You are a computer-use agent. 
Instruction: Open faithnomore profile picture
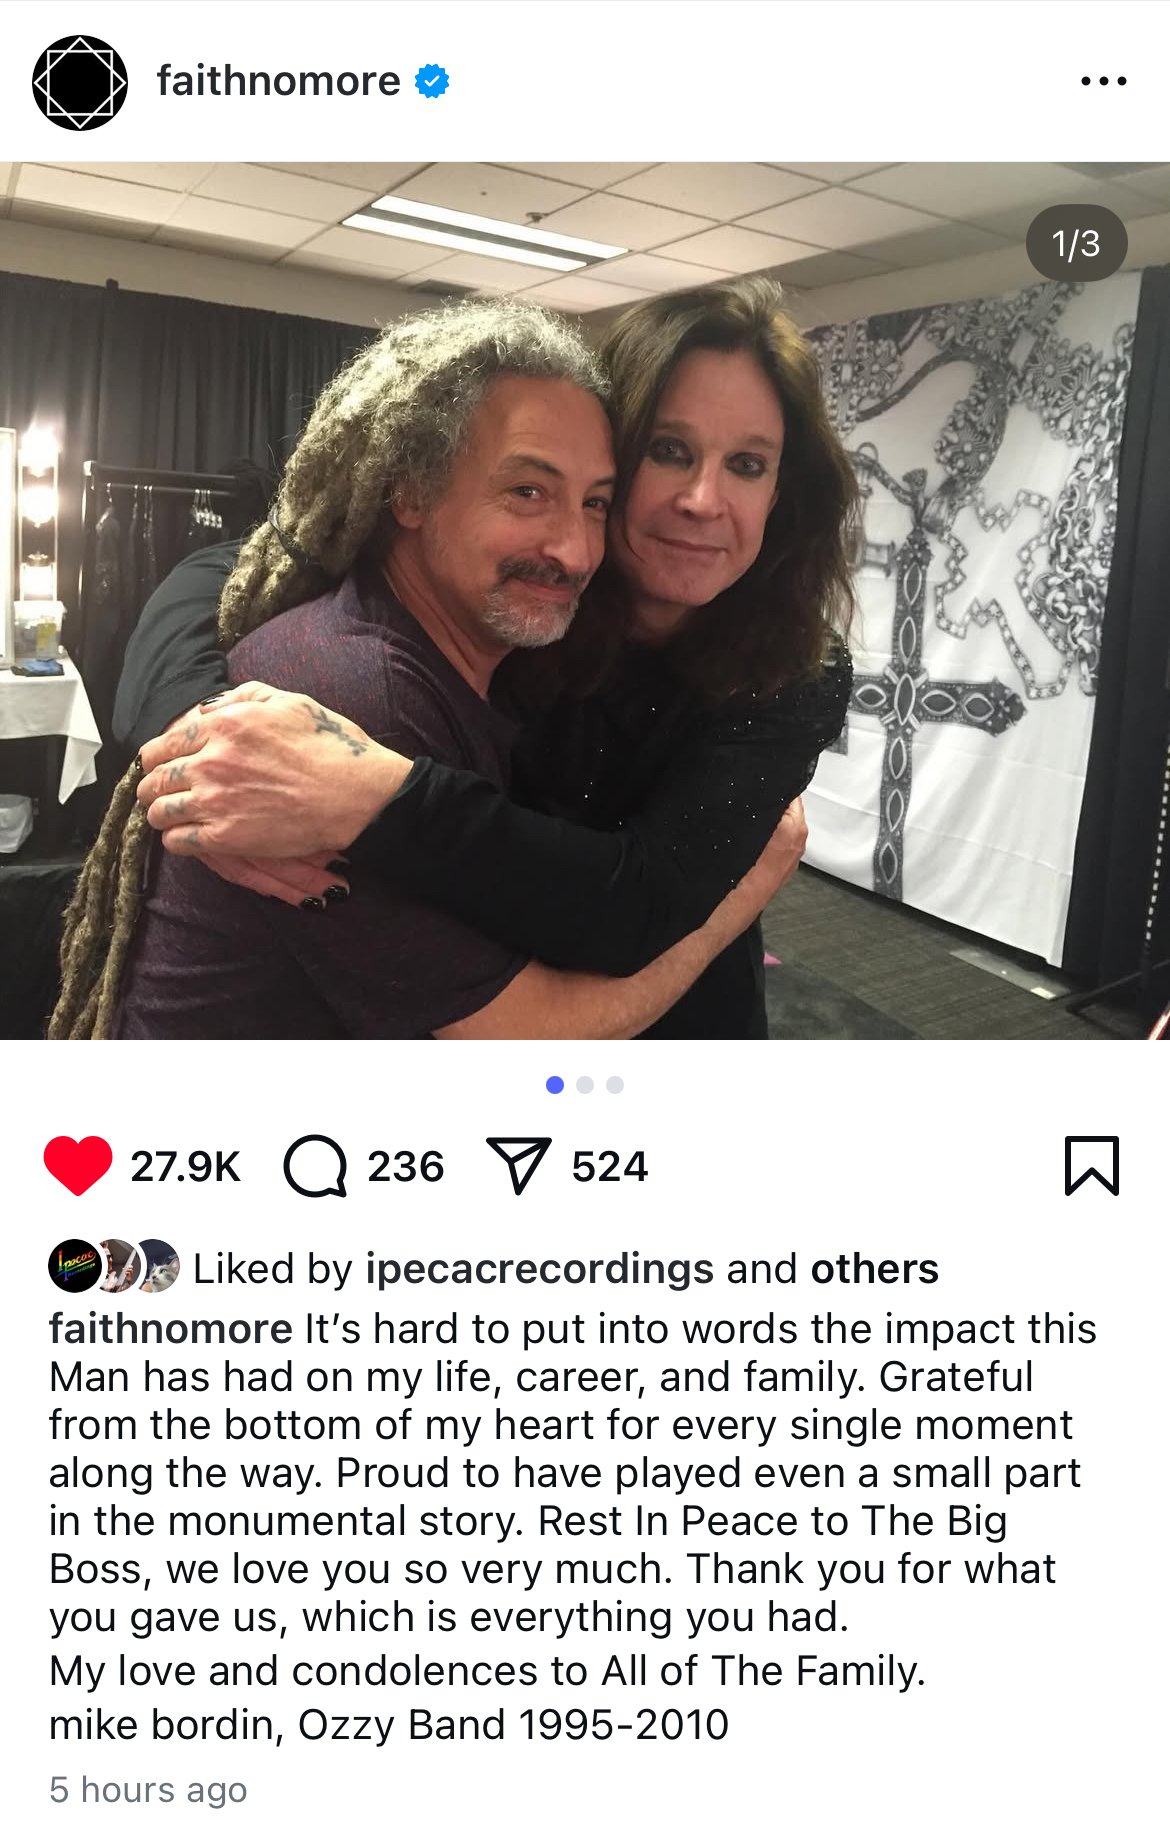pyautogui.click(x=80, y=82)
